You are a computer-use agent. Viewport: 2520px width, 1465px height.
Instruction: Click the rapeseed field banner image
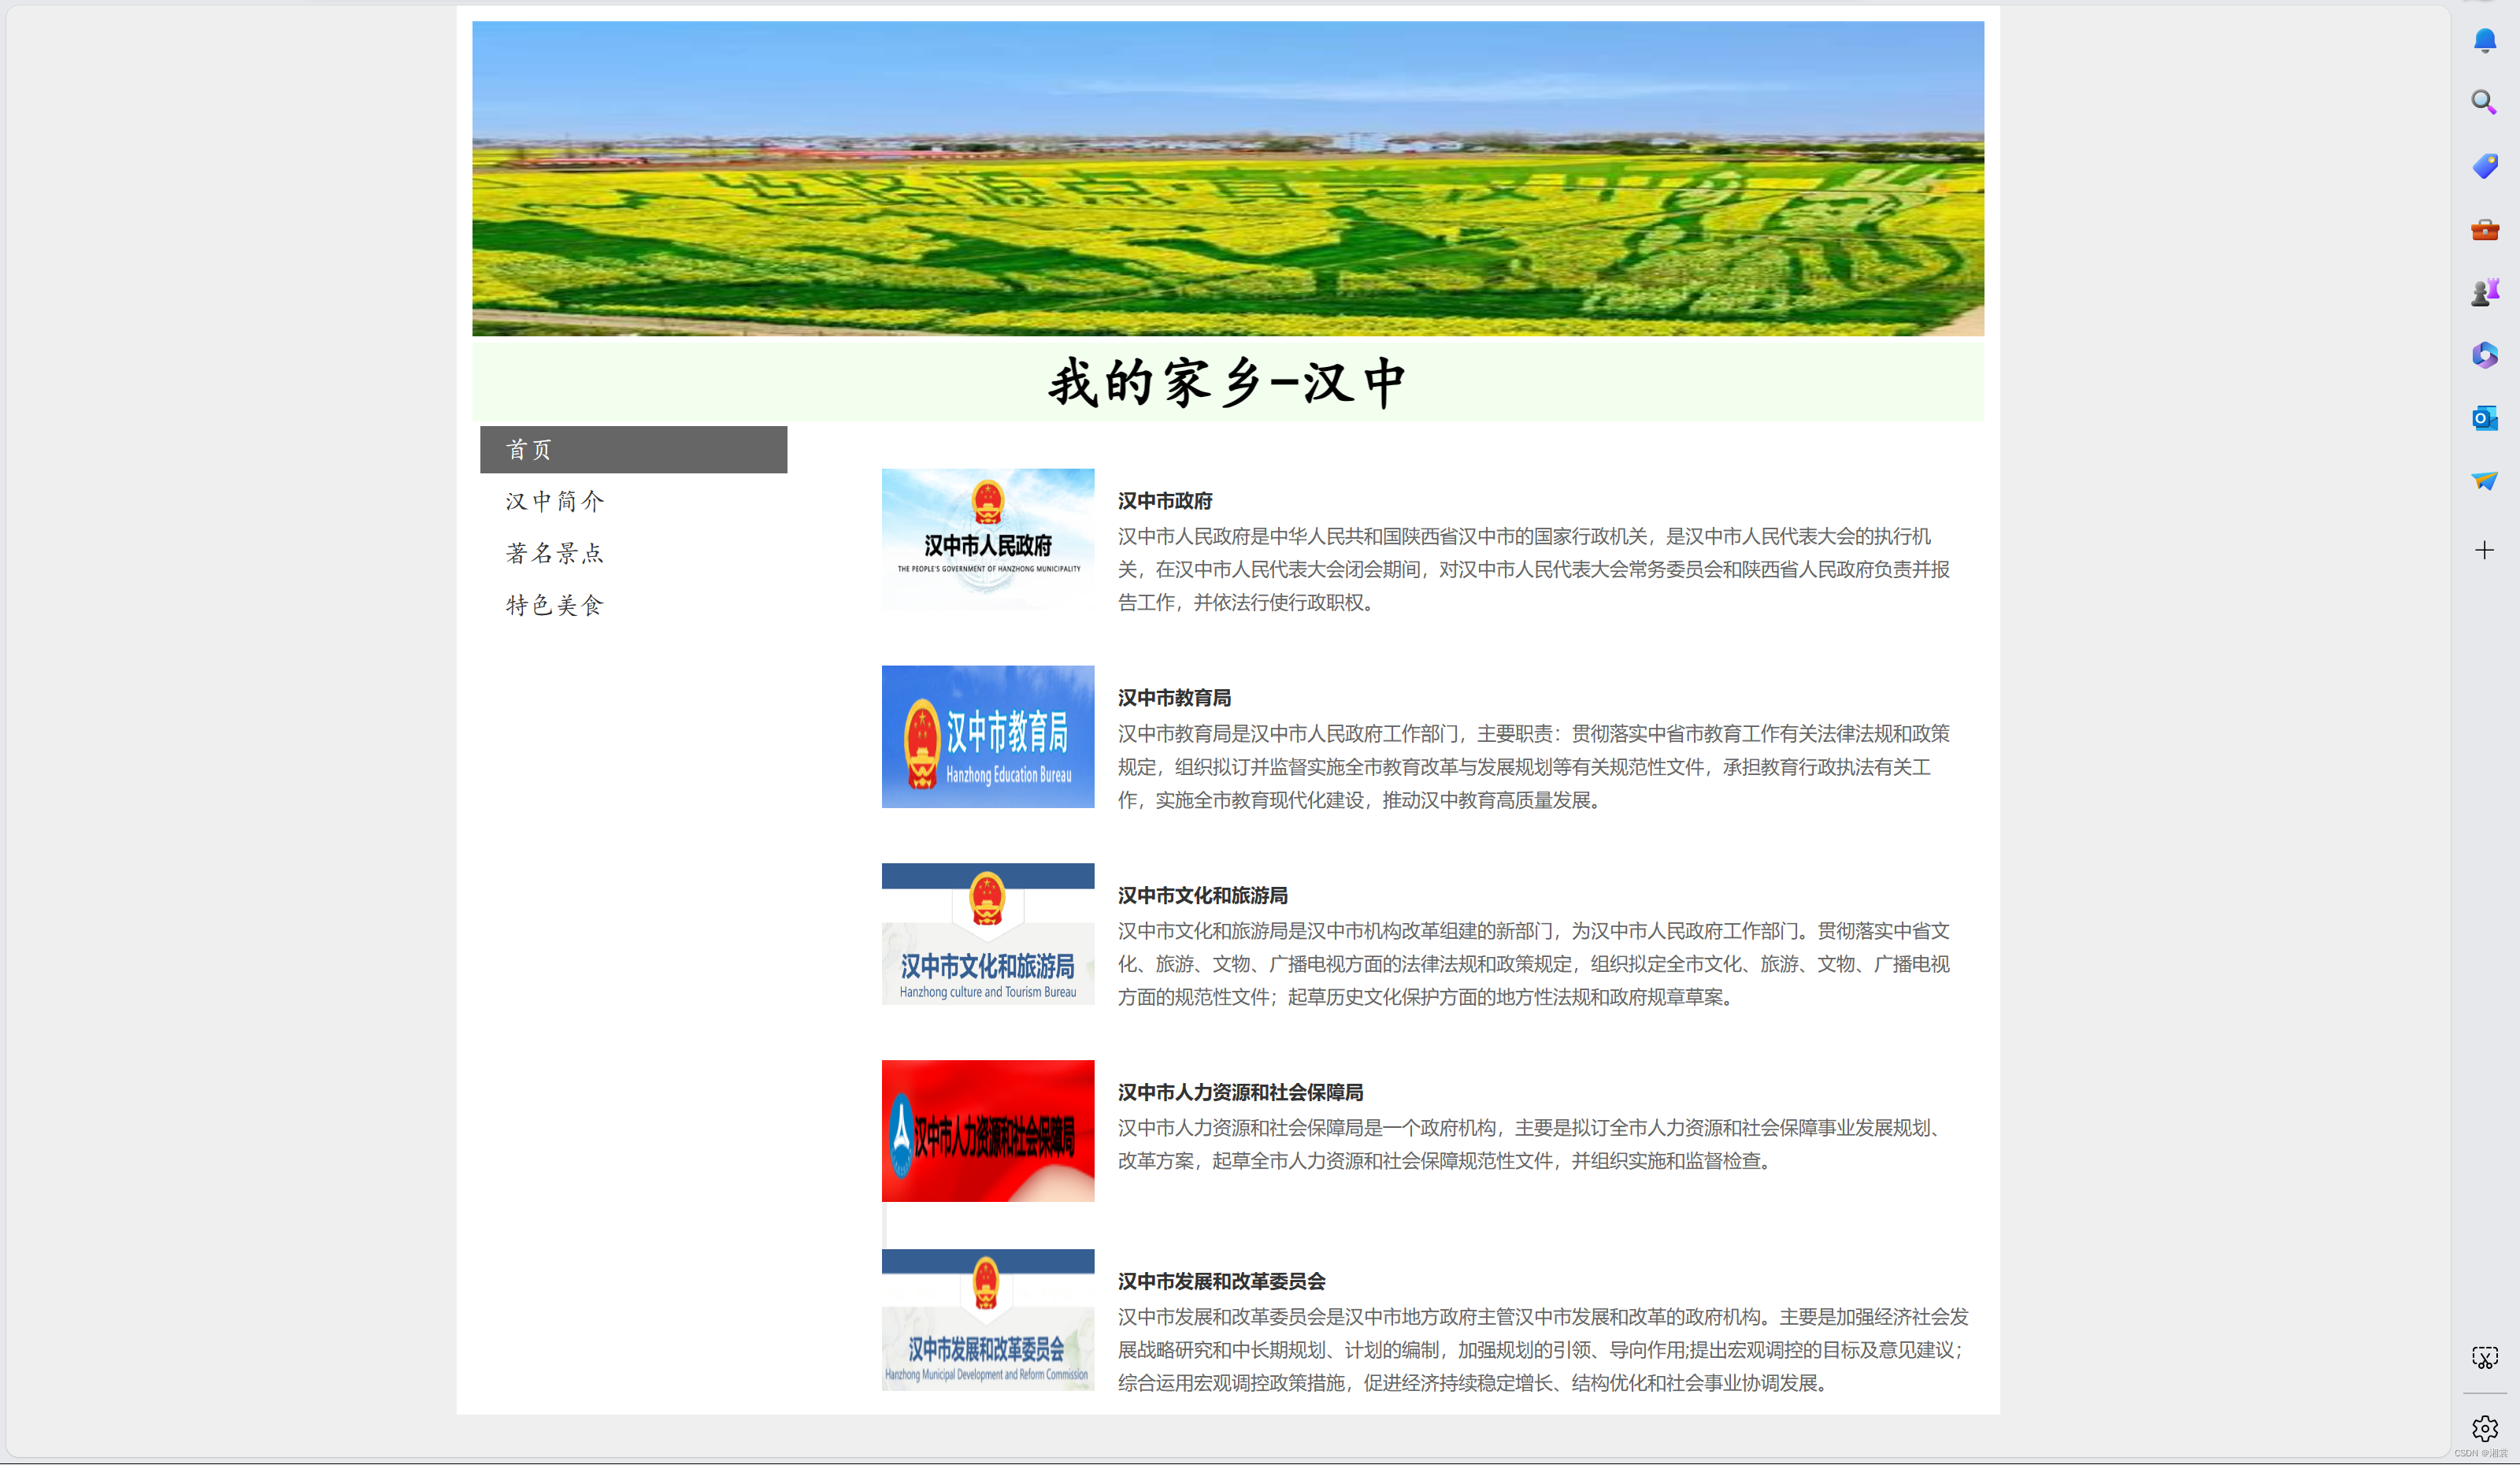(x=1227, y=179)
